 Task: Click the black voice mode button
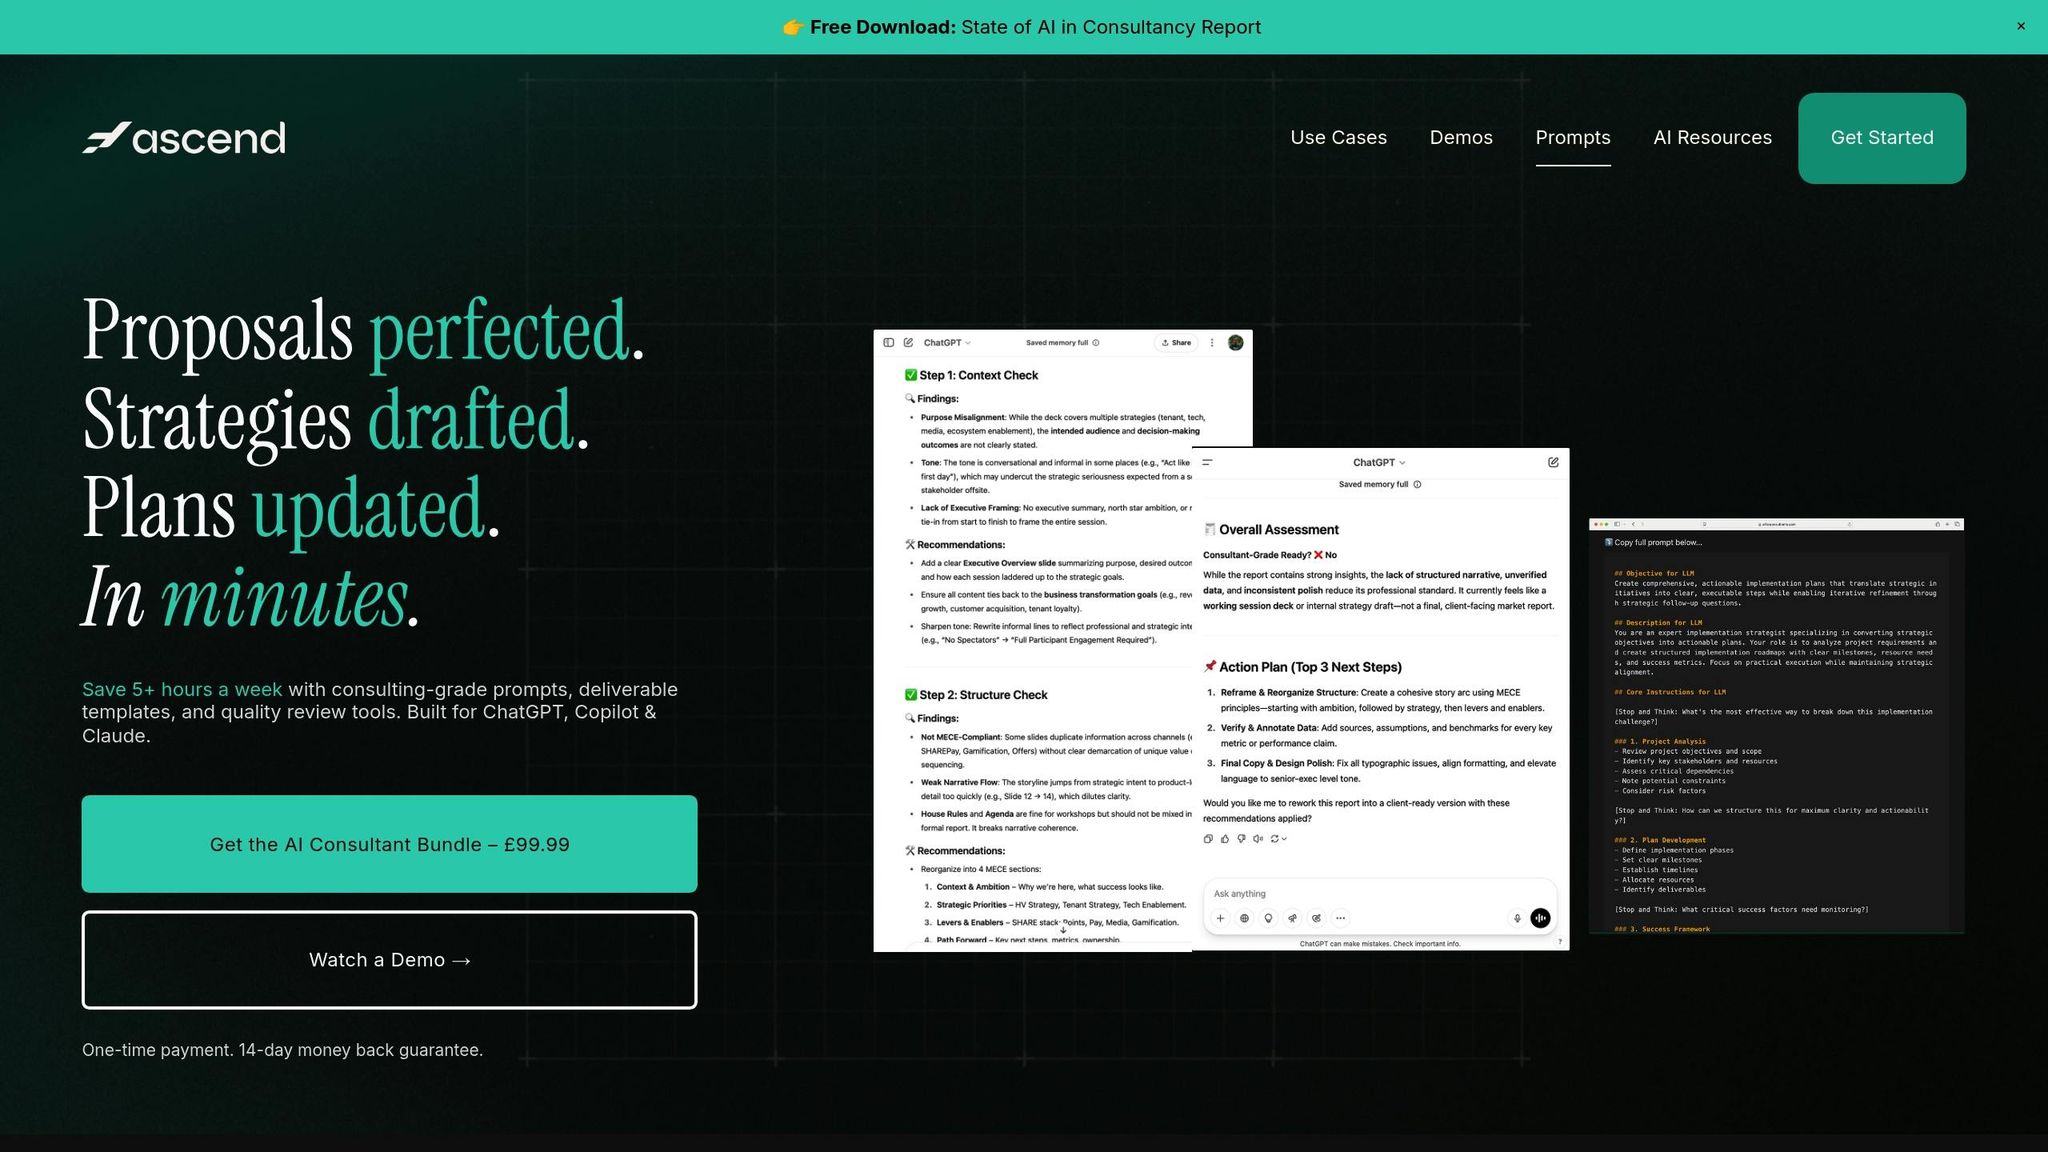coord(1540,918)
